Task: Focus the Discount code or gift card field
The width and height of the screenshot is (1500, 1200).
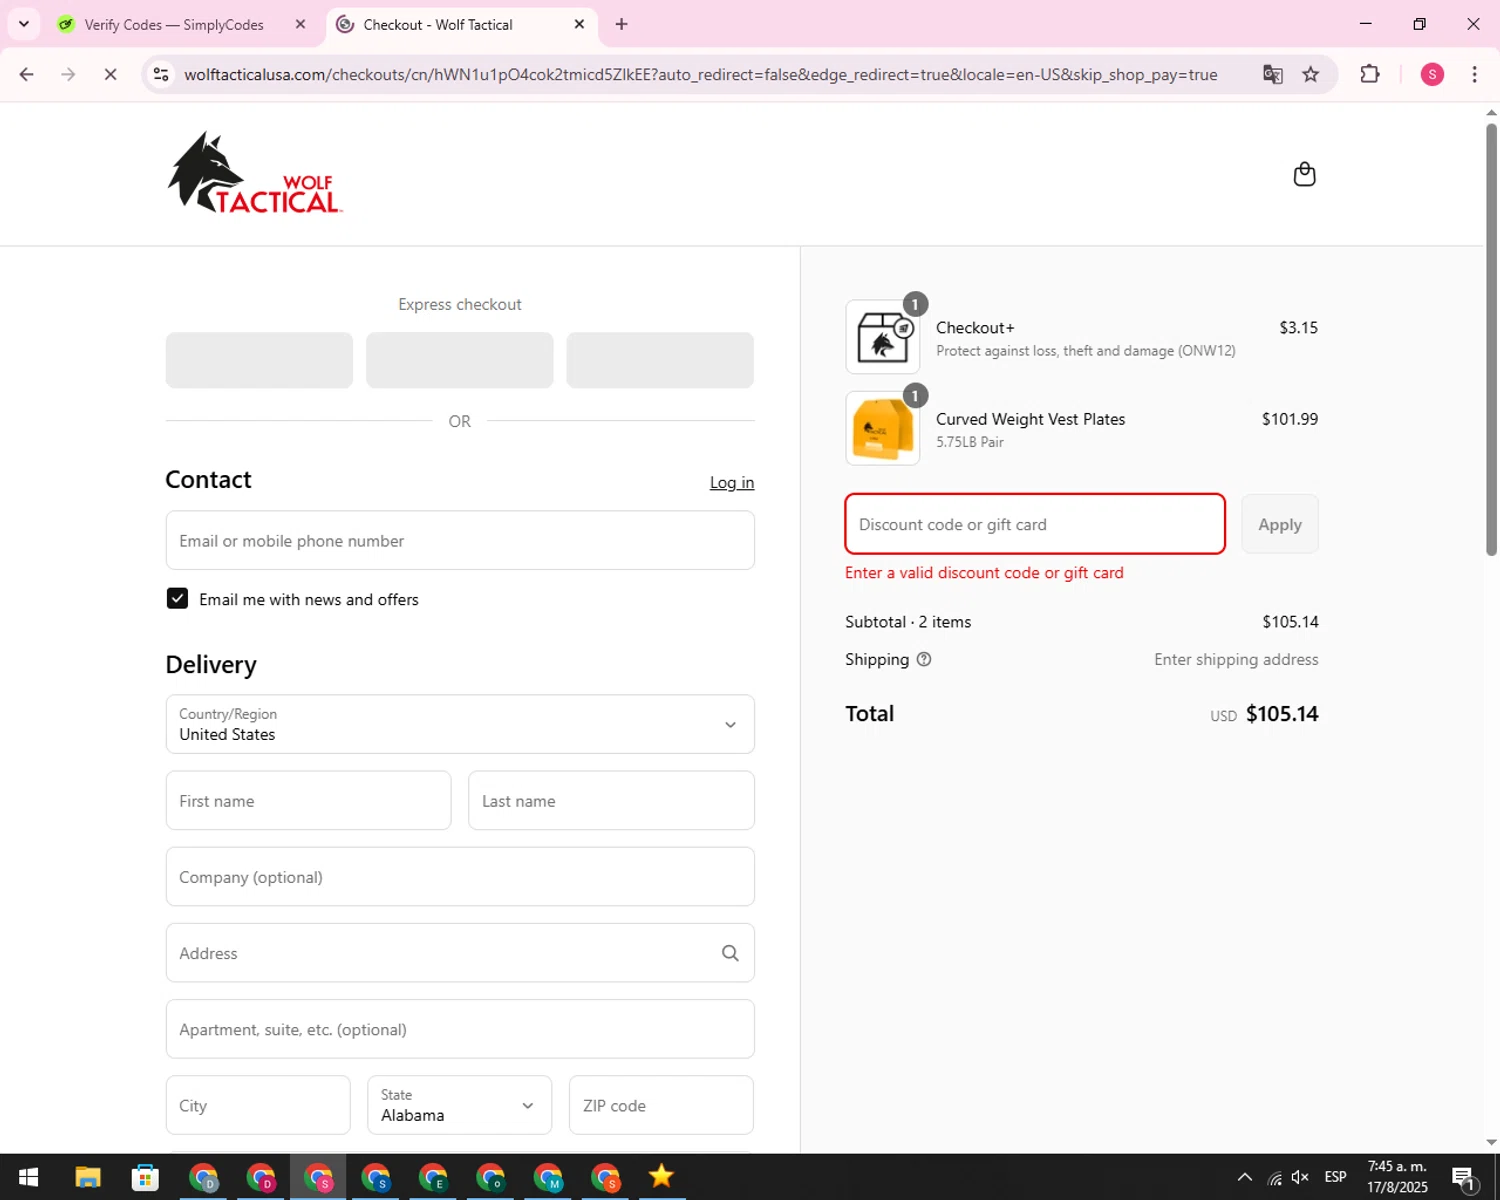Action: click(x=1035, y=524)
